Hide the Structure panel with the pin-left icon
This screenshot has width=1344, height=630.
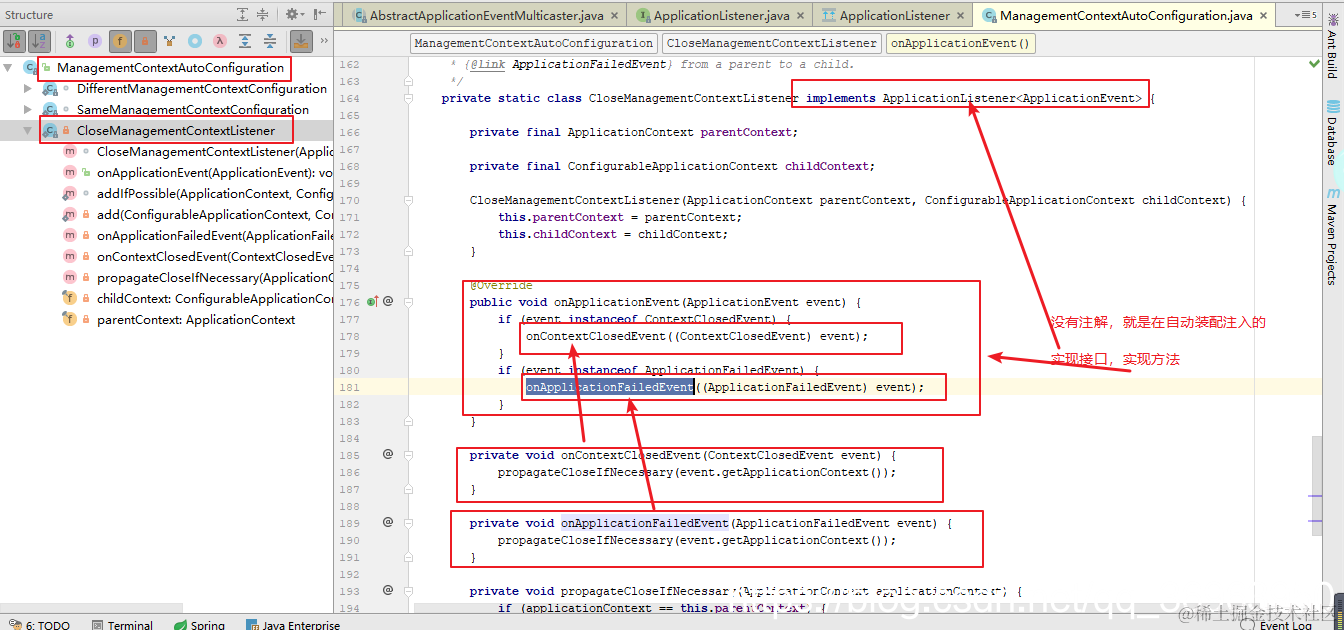(x=319, y=14)
